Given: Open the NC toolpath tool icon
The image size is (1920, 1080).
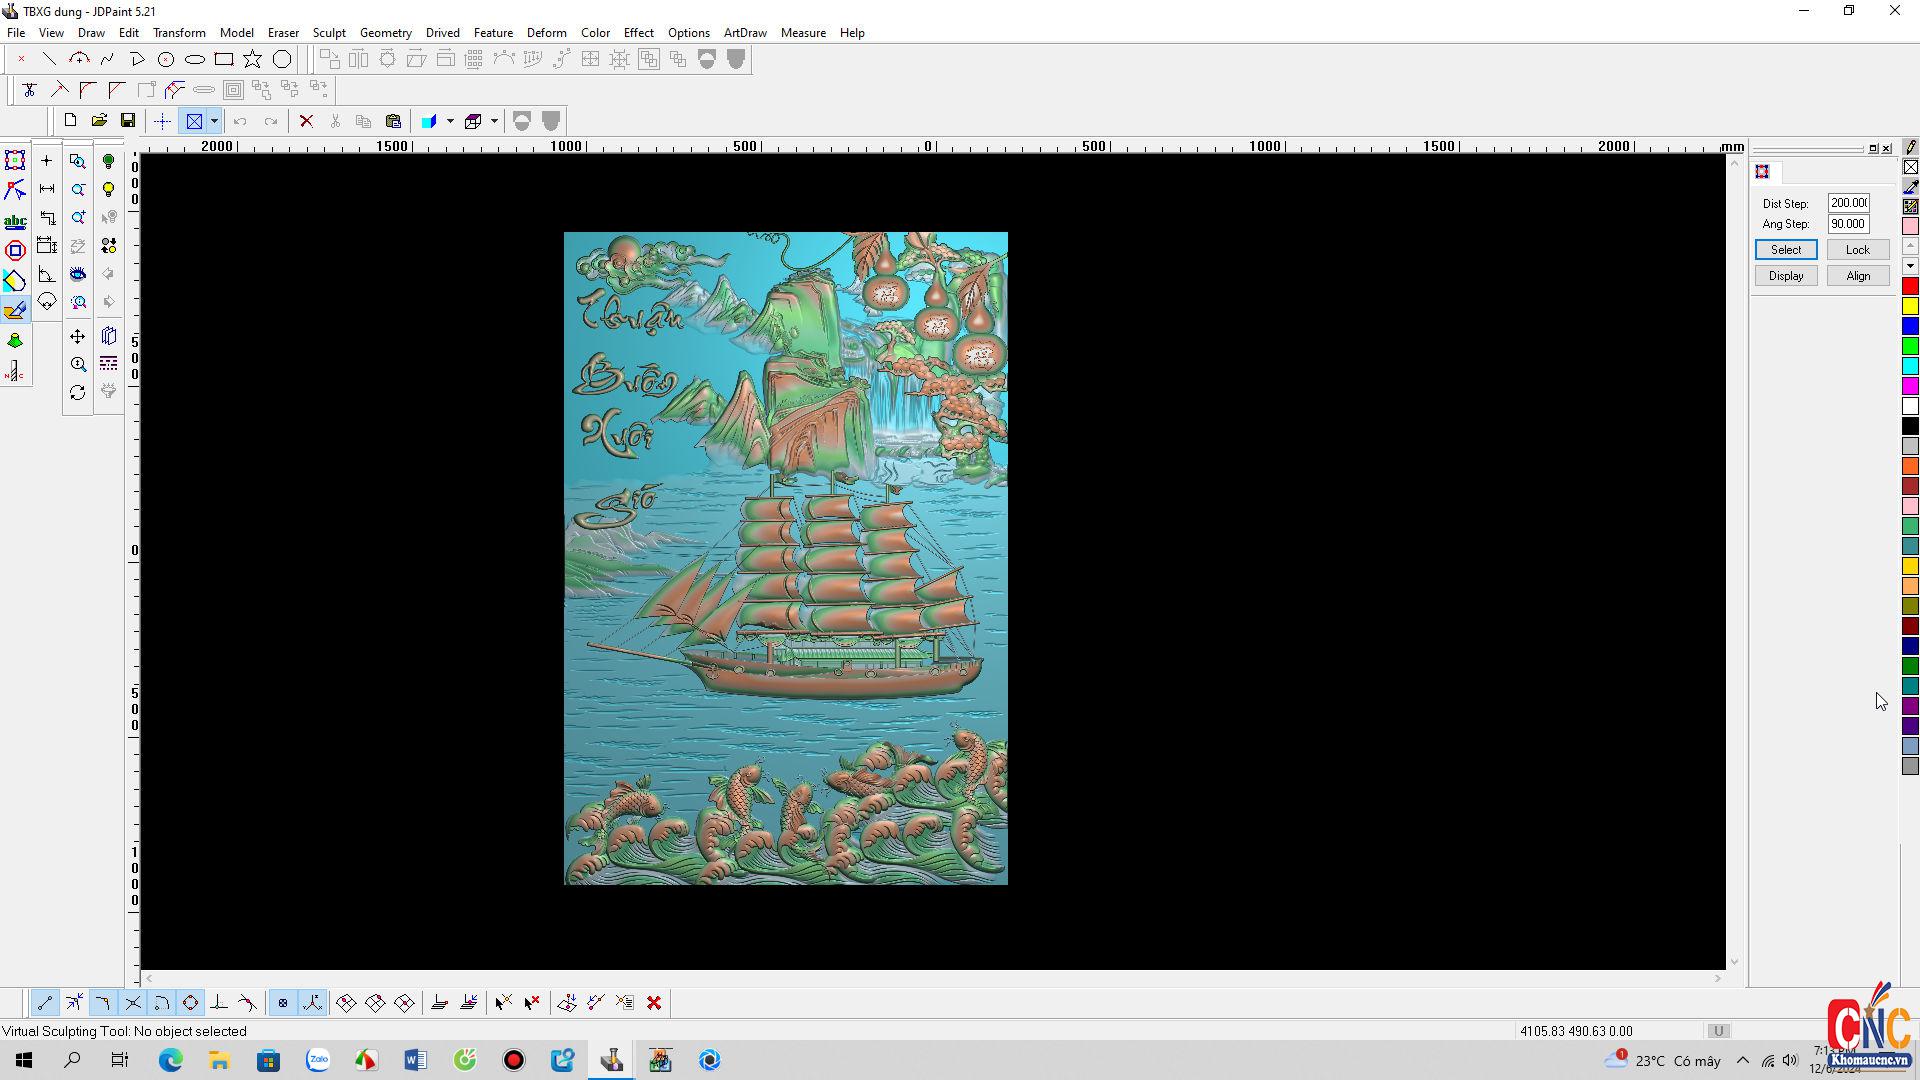Looking at the screenshot, I should 15,372.
